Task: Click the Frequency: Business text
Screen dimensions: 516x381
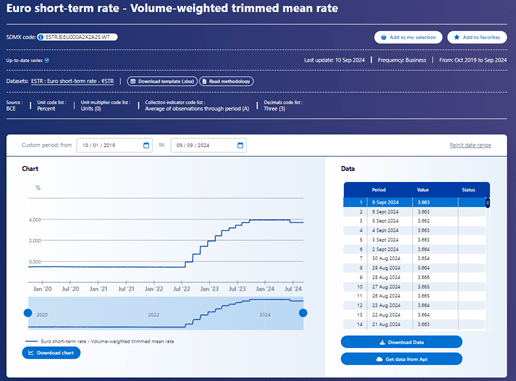Action: (402, 60)
